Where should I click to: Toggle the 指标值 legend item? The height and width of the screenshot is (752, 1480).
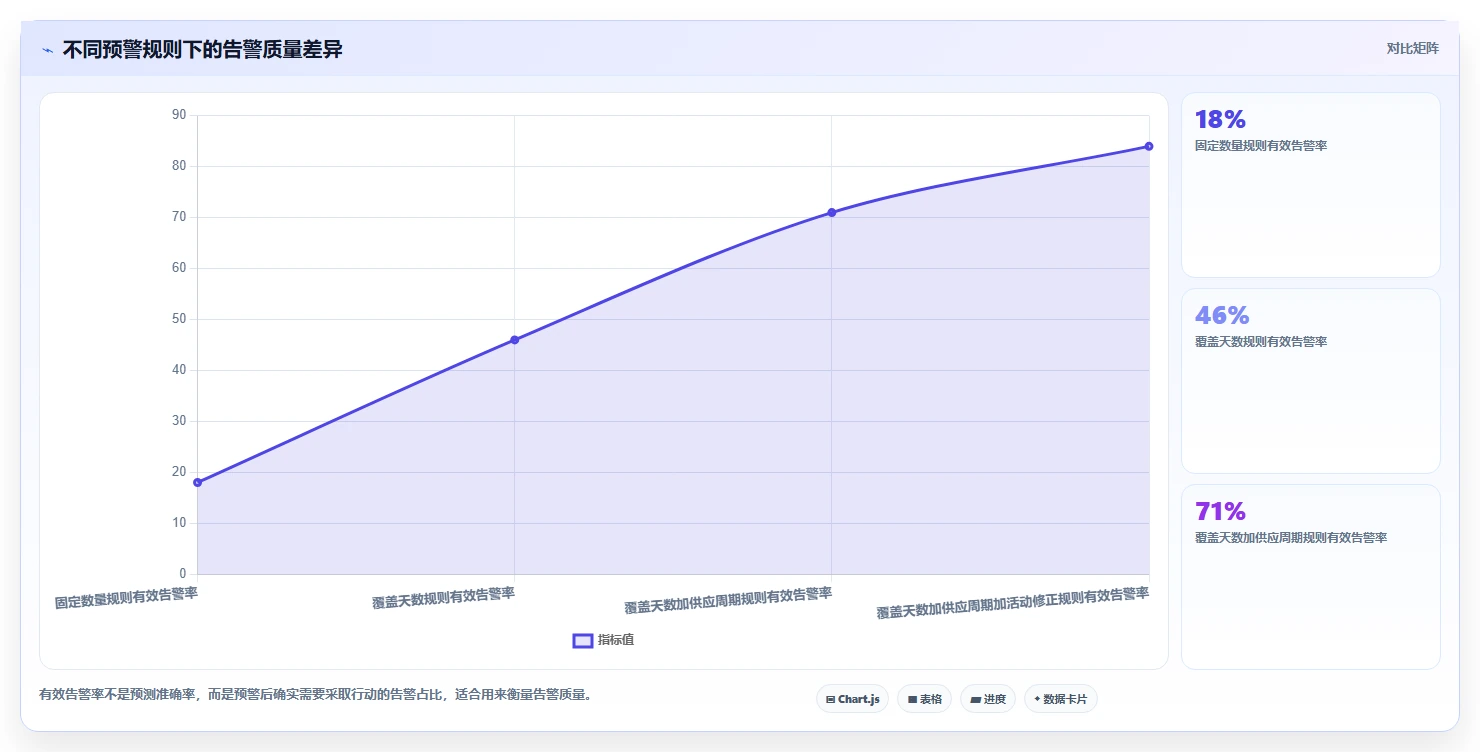[x=603, y=640]
